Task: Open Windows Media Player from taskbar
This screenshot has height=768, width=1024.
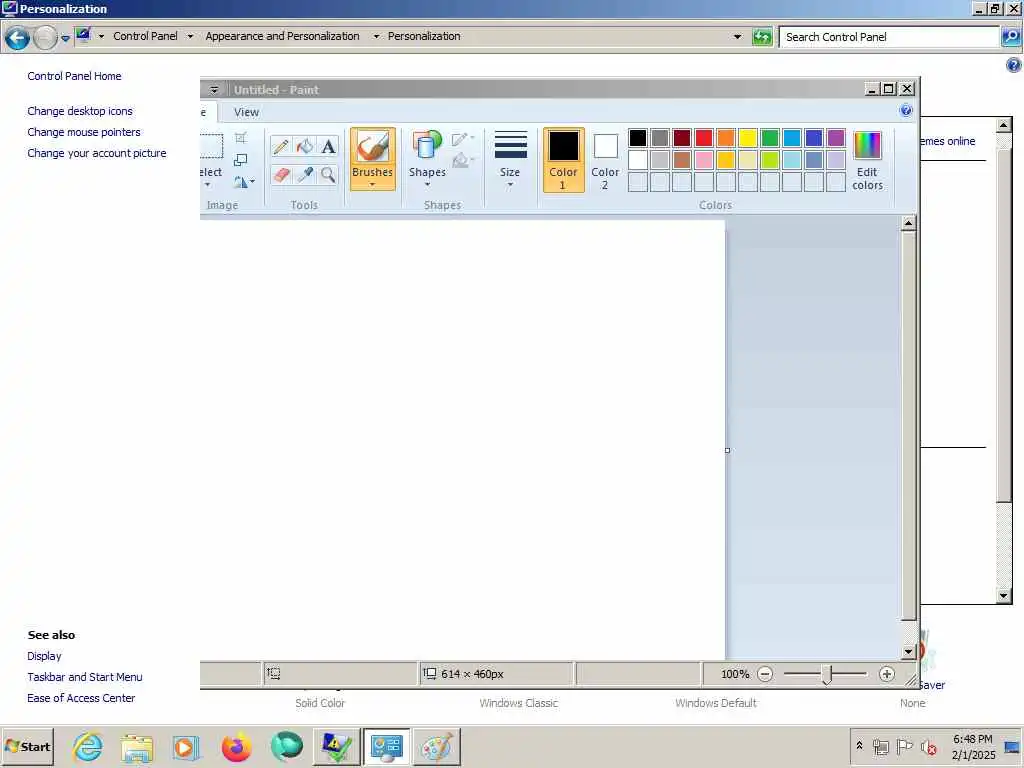Action: (186, 746)
